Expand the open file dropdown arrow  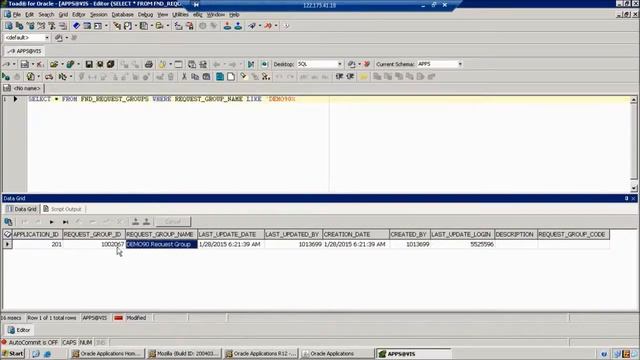click(x=62, y=64)
